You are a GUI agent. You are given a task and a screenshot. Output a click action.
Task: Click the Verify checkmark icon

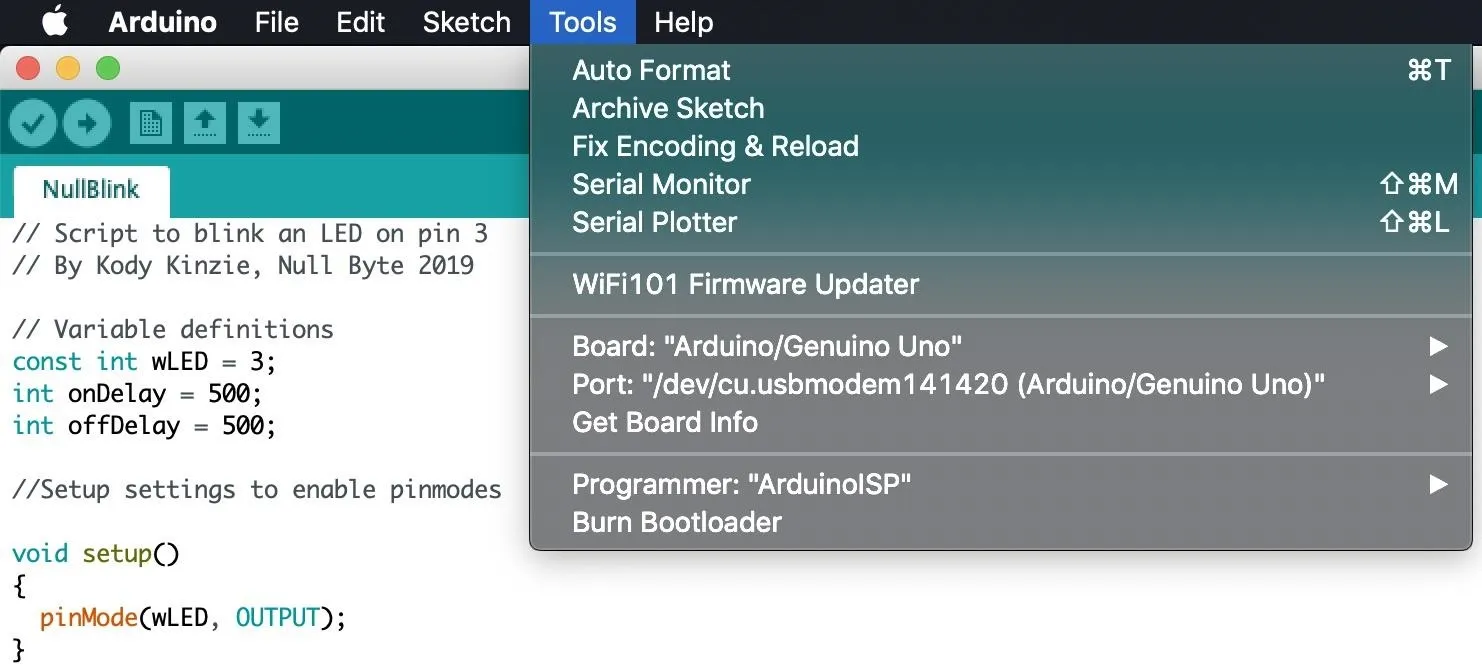coord(34,123)
